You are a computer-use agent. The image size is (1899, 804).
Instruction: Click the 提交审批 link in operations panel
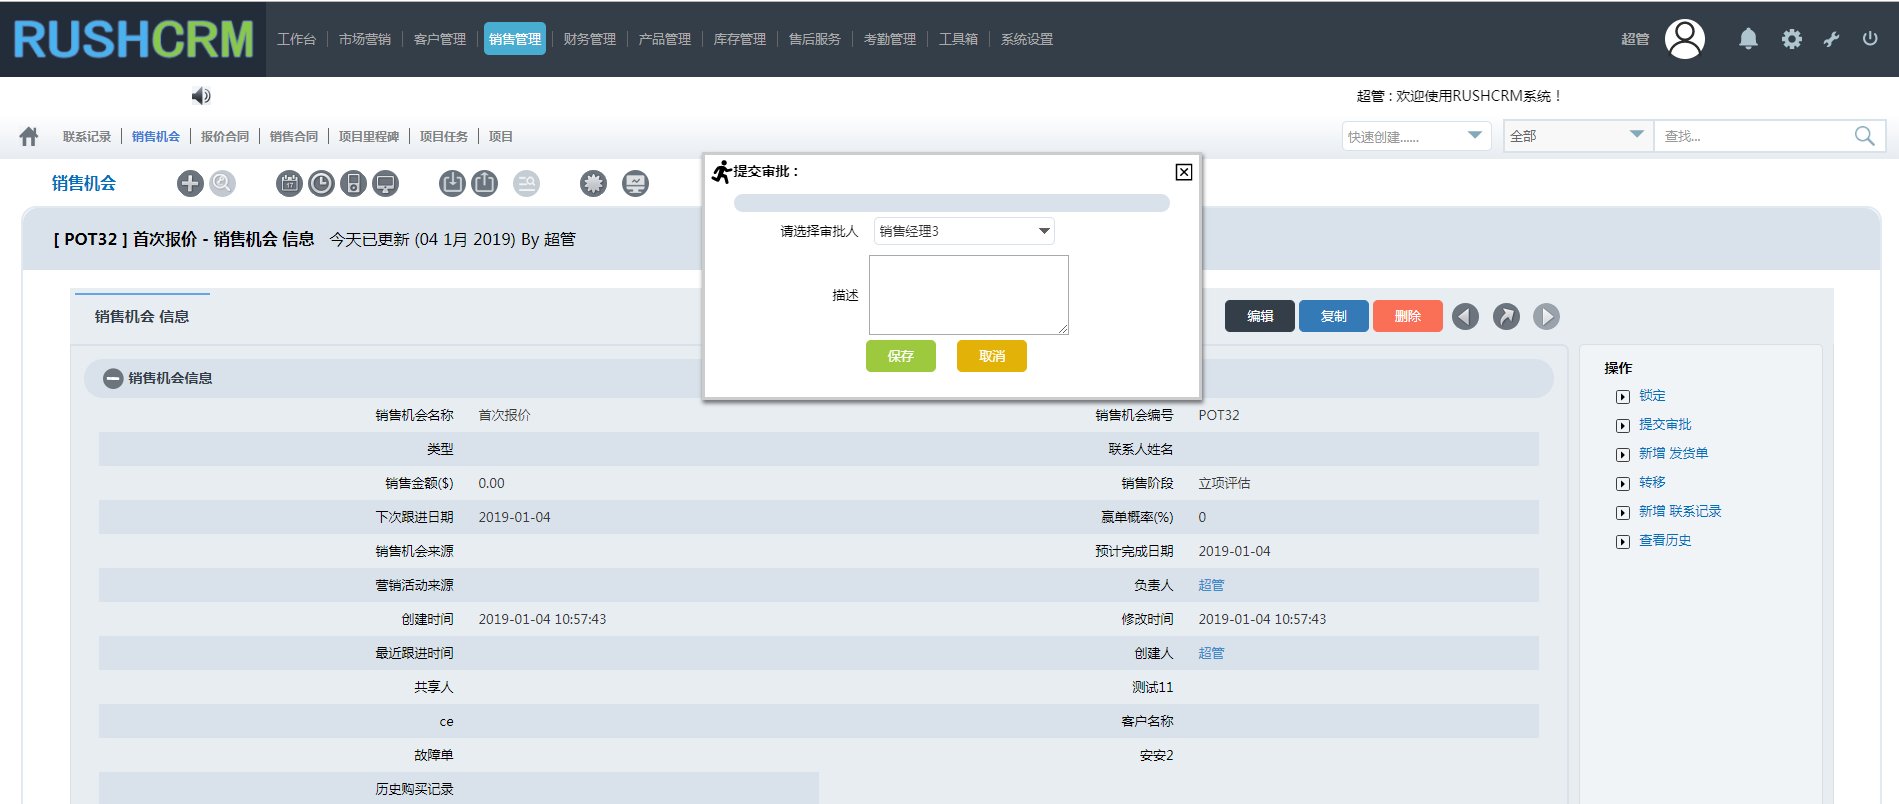(x=1664, y=424)
